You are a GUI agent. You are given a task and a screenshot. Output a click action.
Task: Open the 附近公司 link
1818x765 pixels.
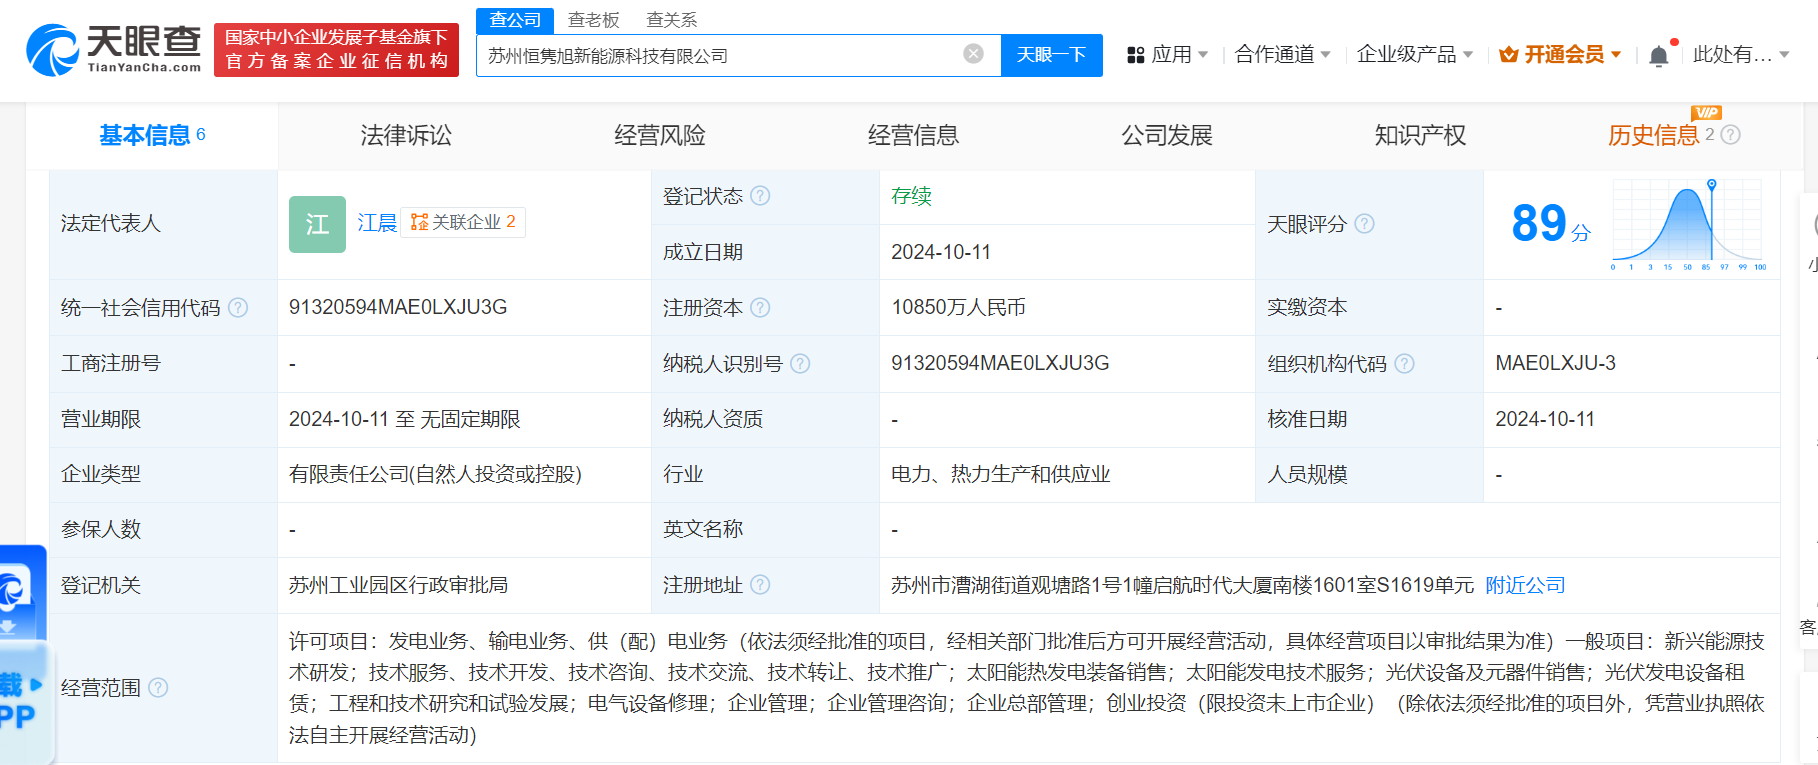point(1525,585)
